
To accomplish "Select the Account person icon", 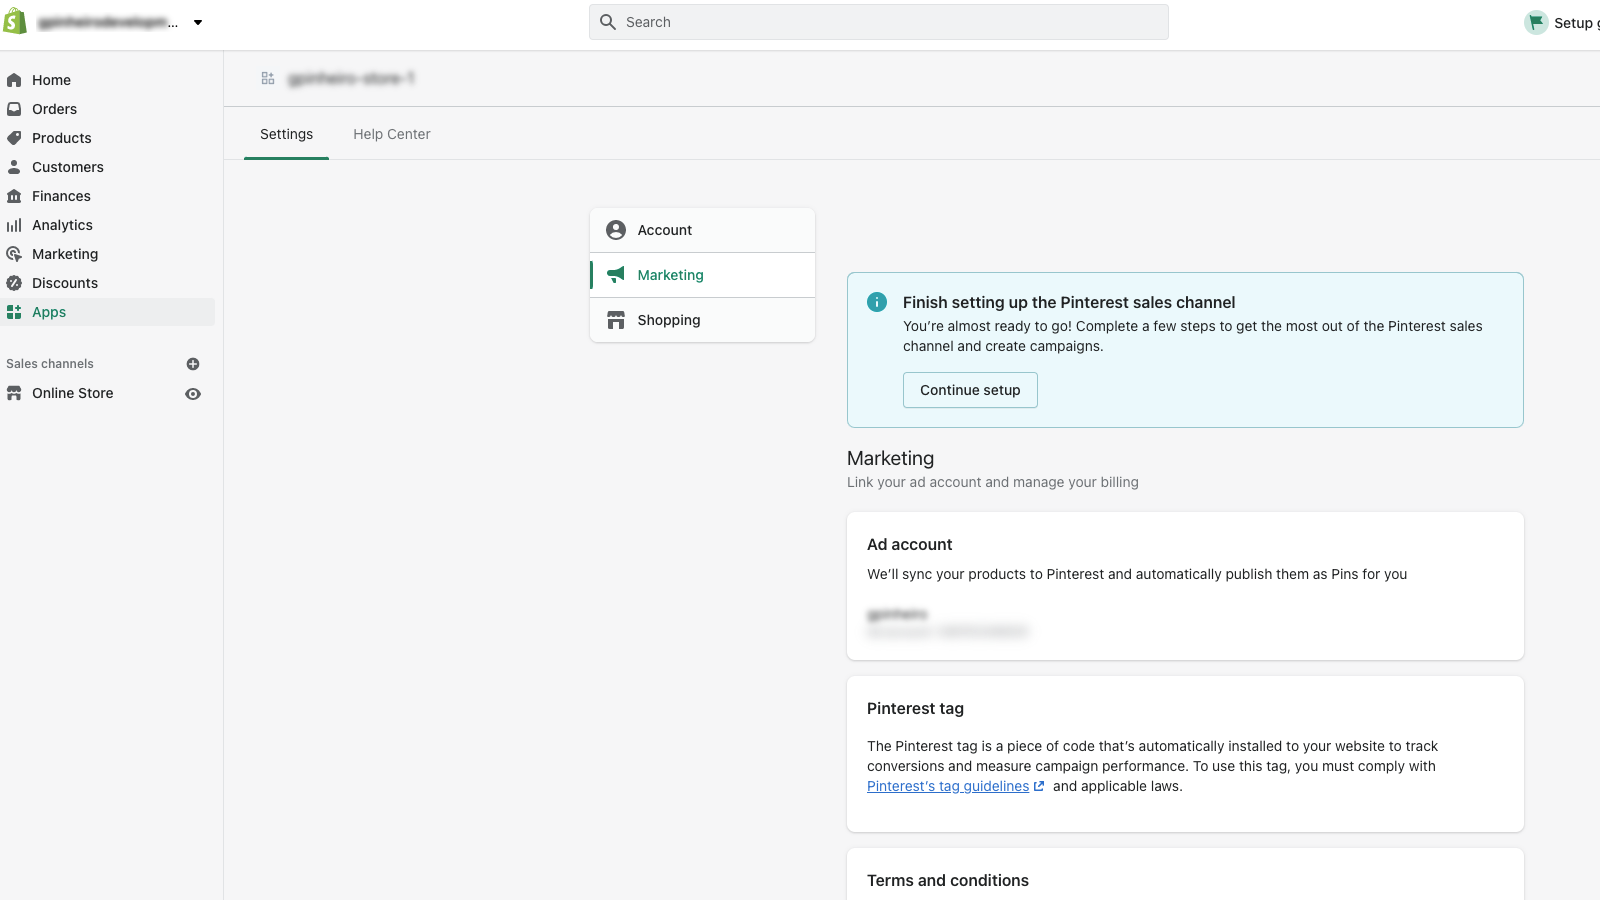I will [615, 229].
